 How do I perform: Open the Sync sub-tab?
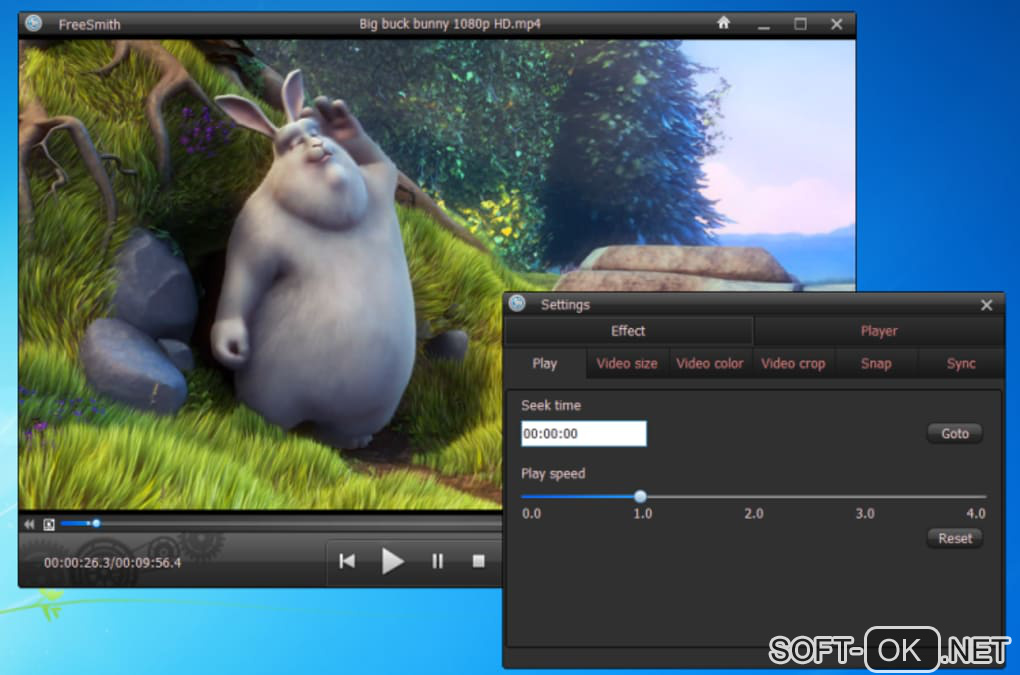[960, 364]
